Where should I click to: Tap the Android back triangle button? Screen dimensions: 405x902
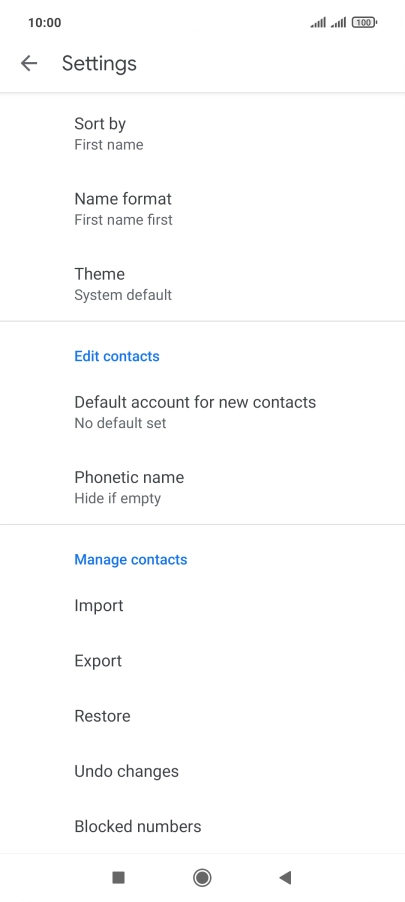pos(285,877)
